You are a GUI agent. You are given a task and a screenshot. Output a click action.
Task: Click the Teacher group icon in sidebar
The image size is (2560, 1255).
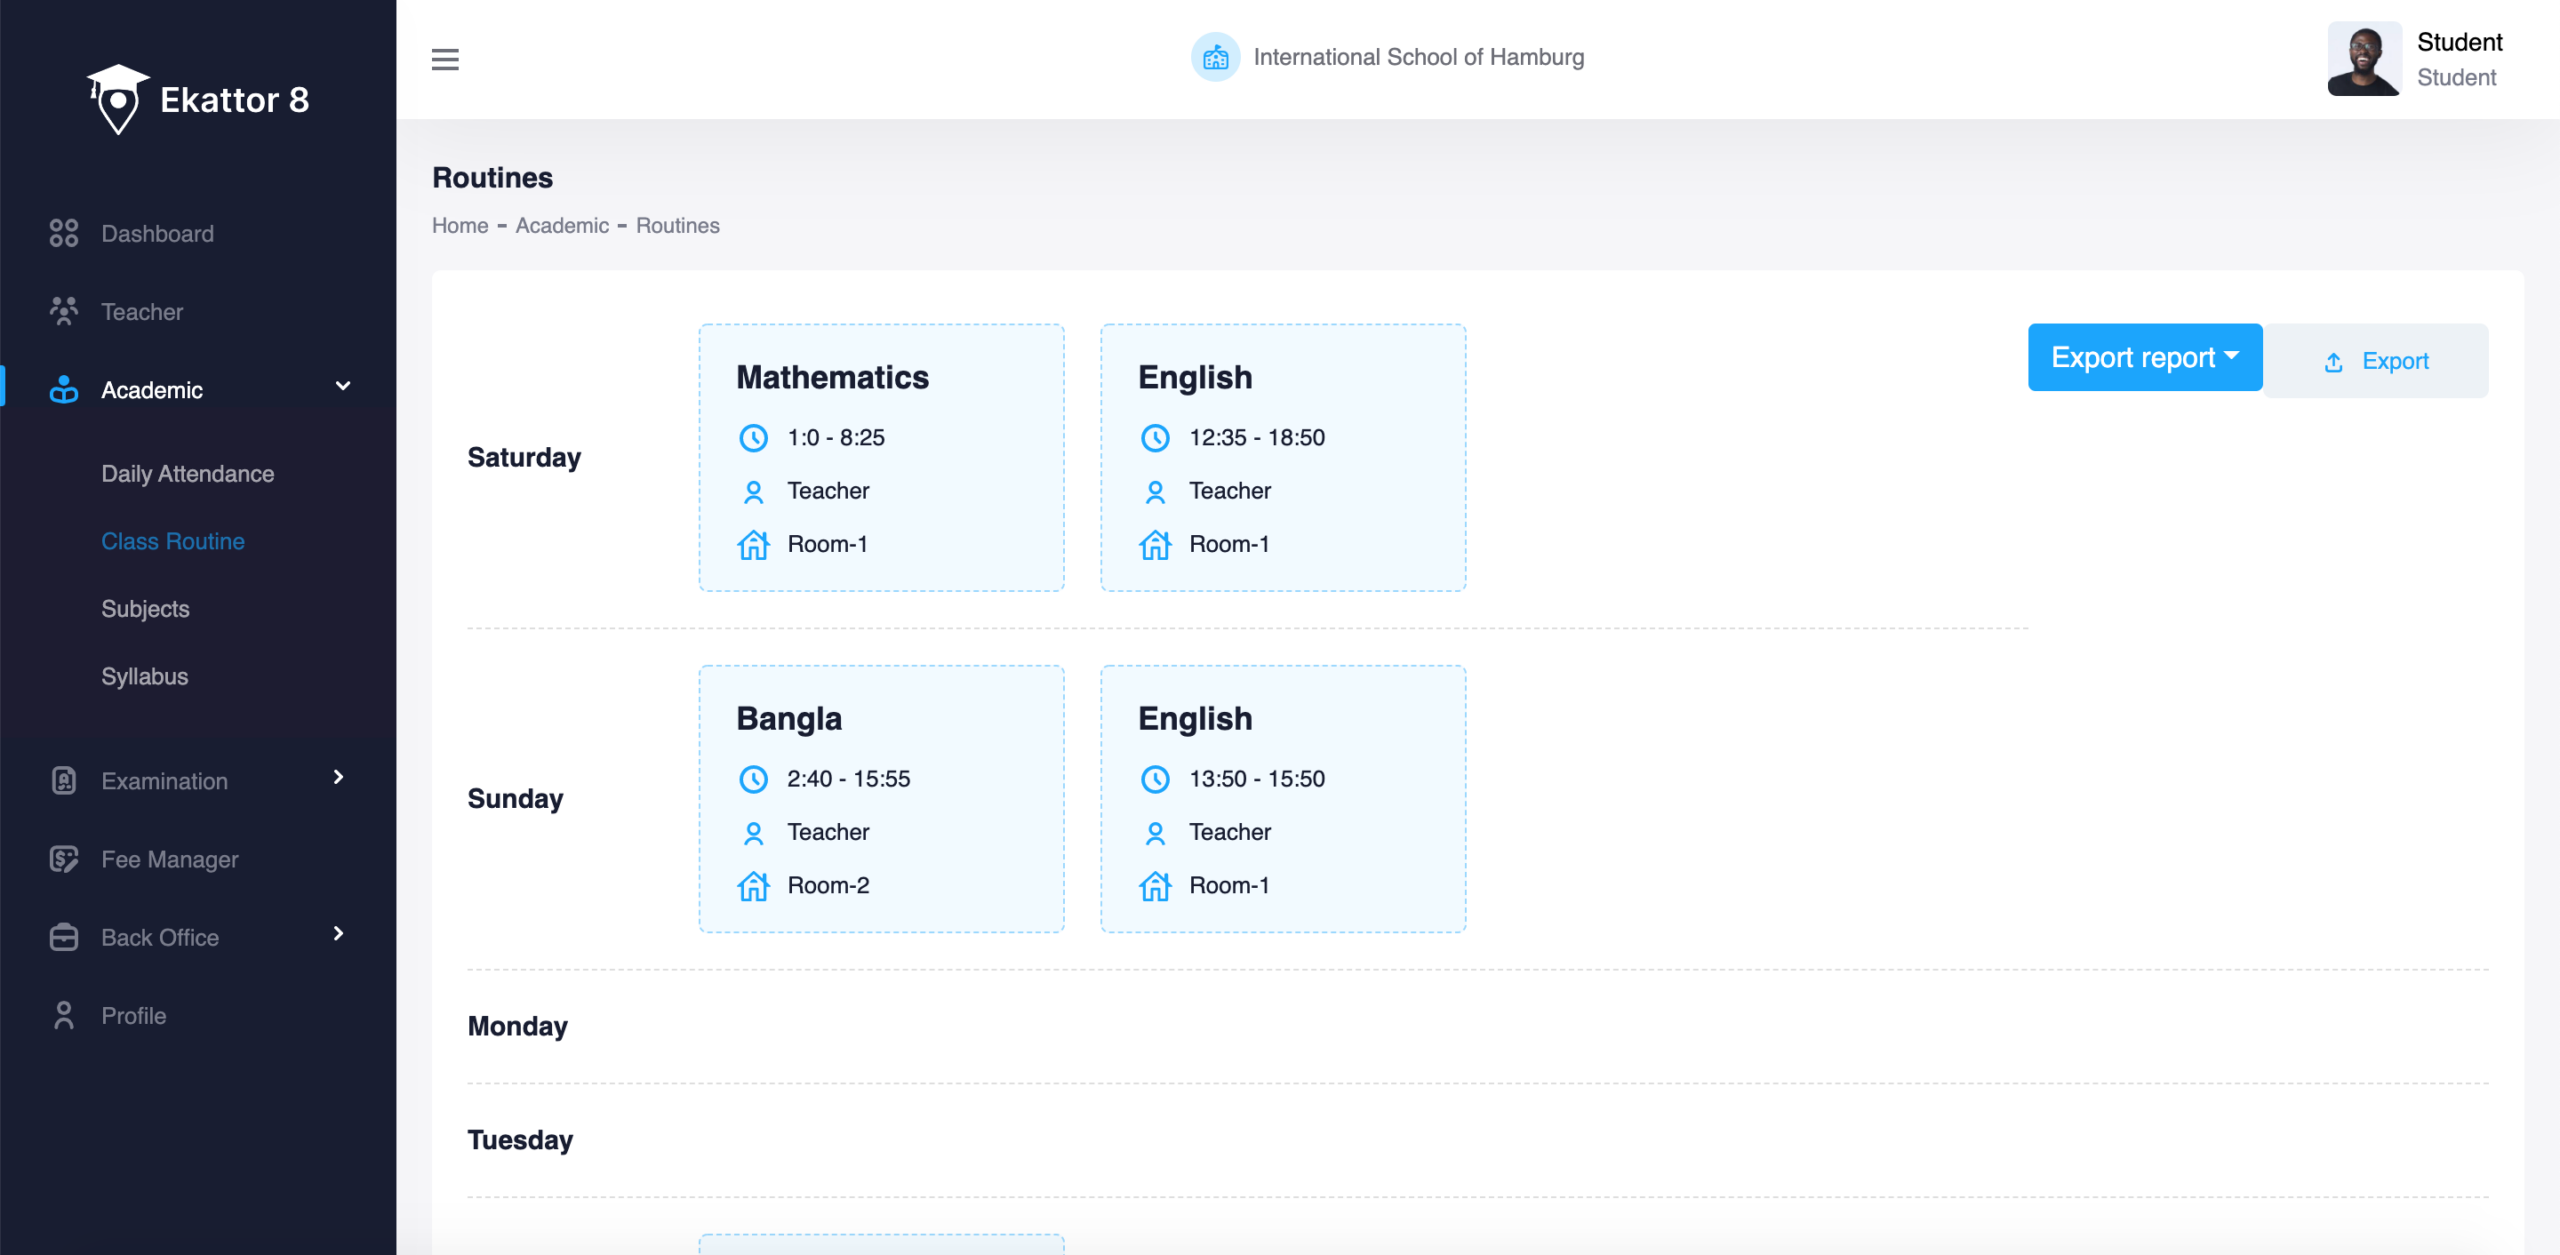(64, 311)
